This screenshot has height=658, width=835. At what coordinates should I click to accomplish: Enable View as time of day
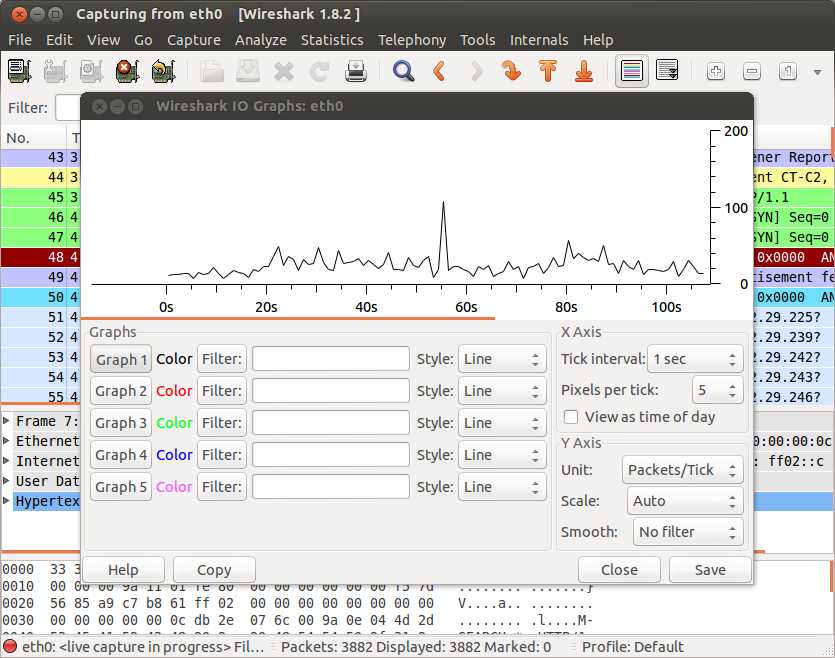point(571,417)
